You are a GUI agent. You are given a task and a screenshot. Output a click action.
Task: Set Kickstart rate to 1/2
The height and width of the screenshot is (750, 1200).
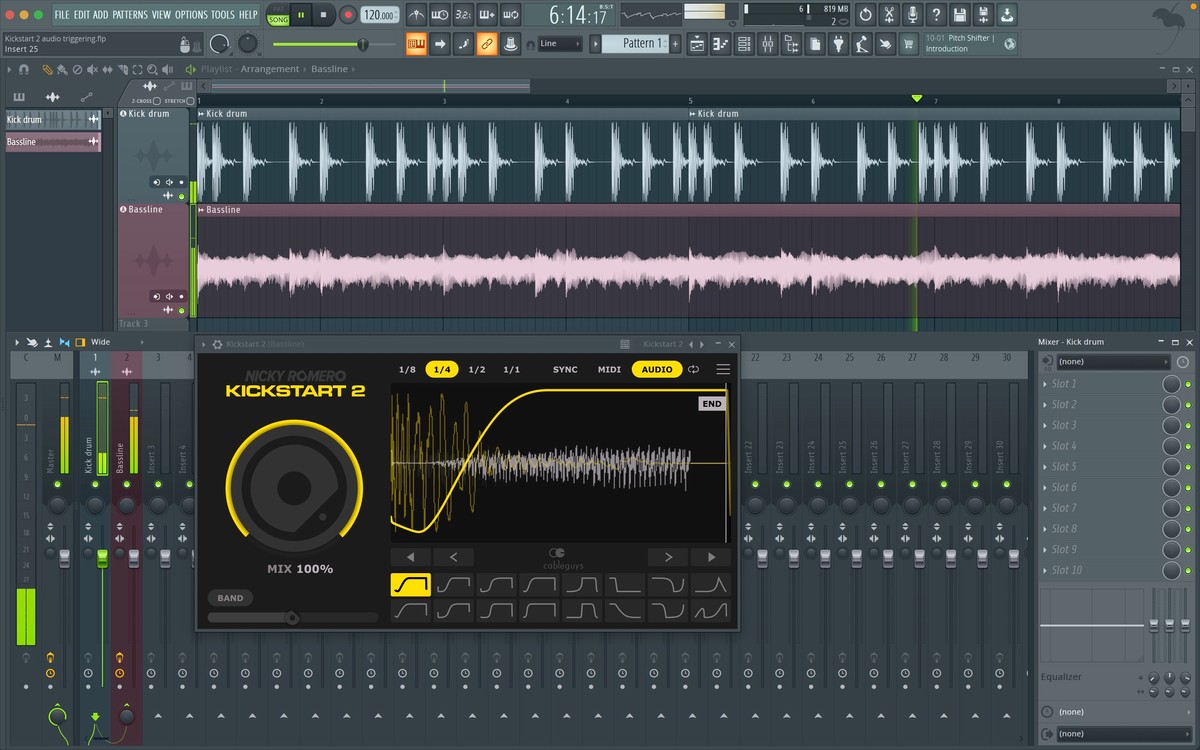(477, 369)
